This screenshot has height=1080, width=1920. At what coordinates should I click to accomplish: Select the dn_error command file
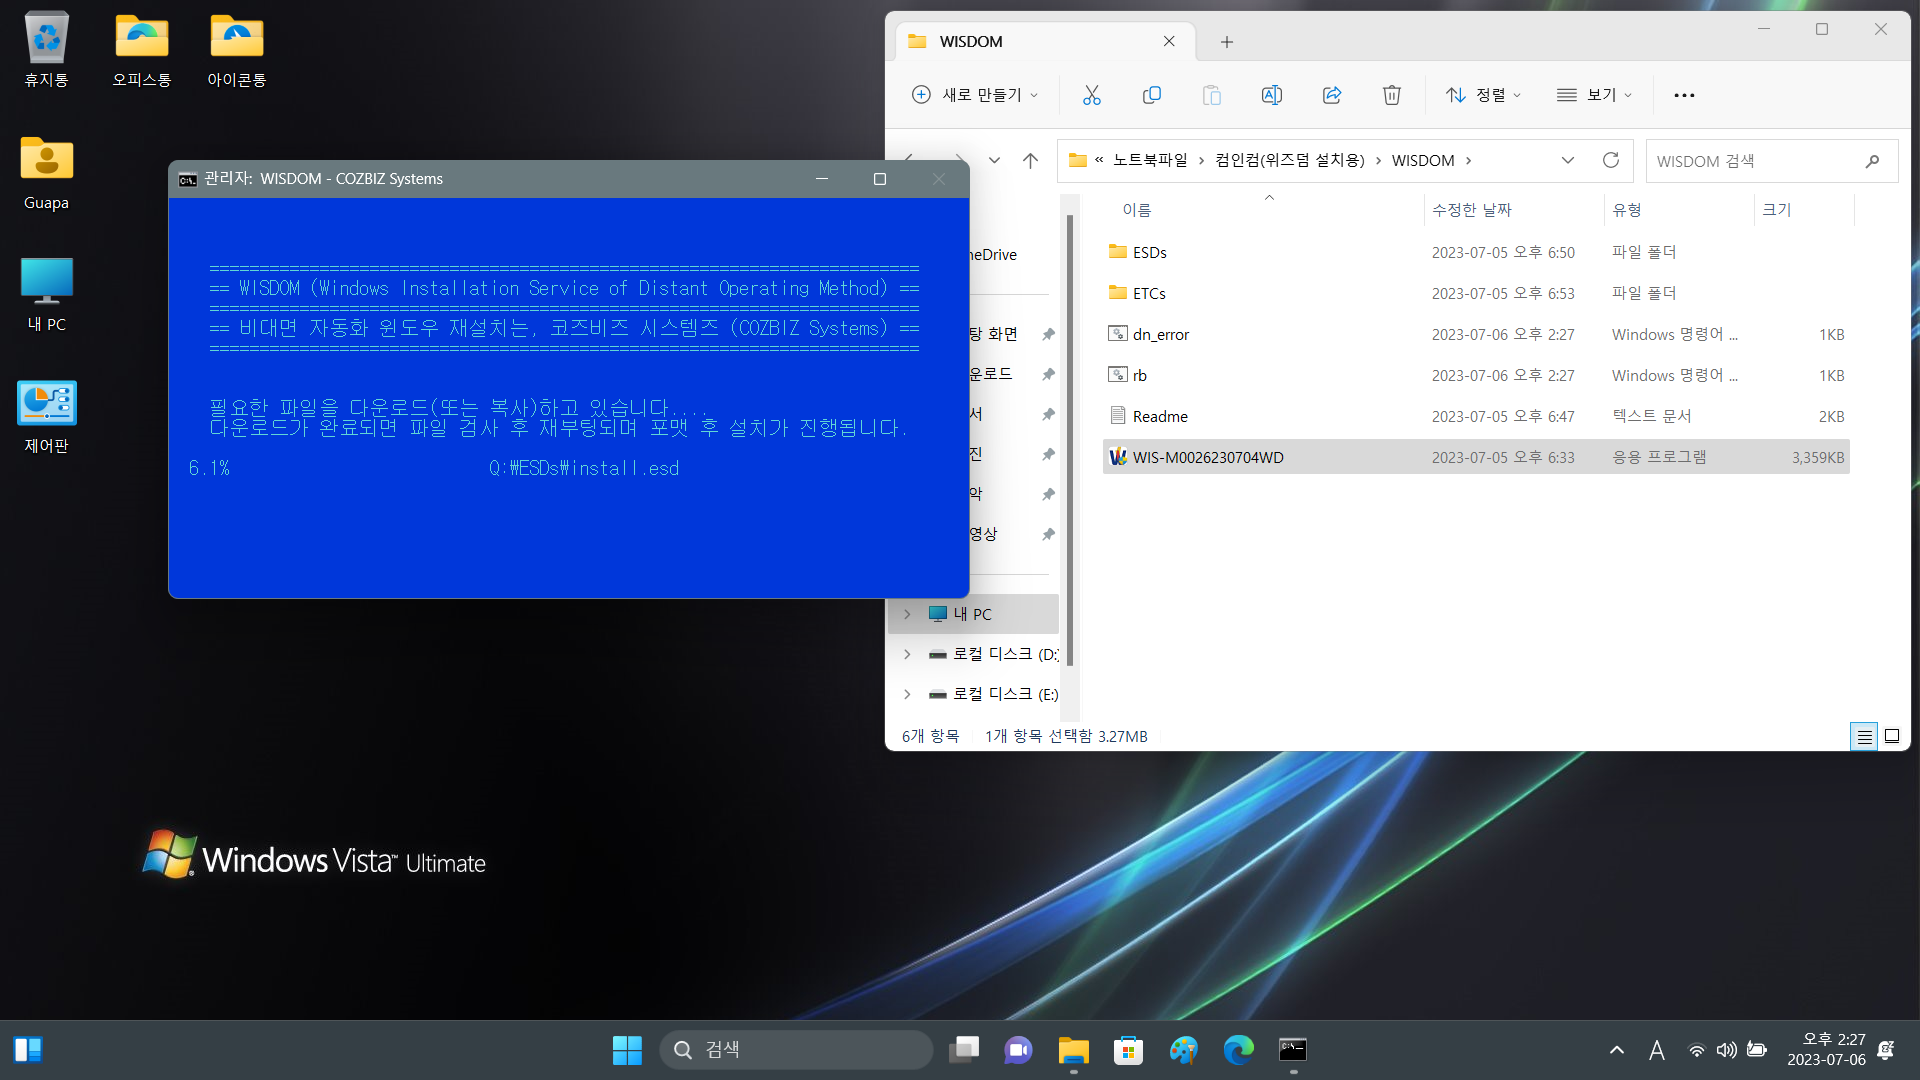point(1476,334)
